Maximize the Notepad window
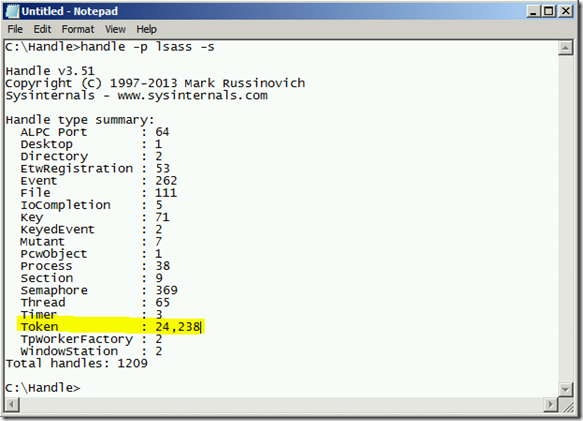The width and height of the screenshot is (583, 421). pyautogui.click(x=549, y=11)
